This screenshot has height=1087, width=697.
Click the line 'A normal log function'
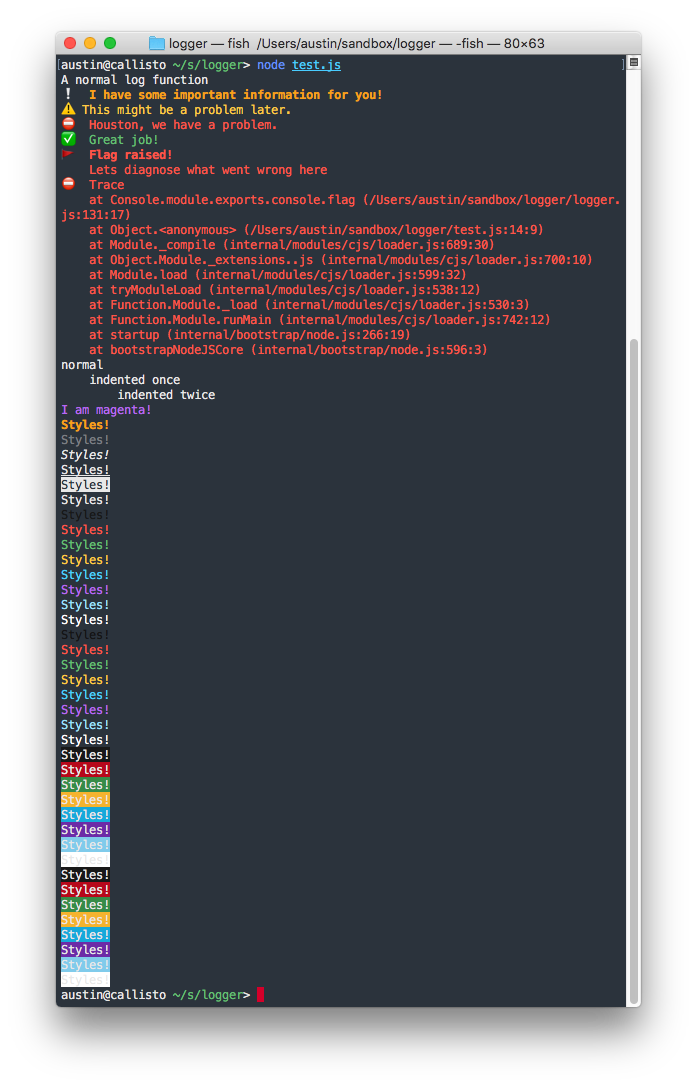coord(135,80)
